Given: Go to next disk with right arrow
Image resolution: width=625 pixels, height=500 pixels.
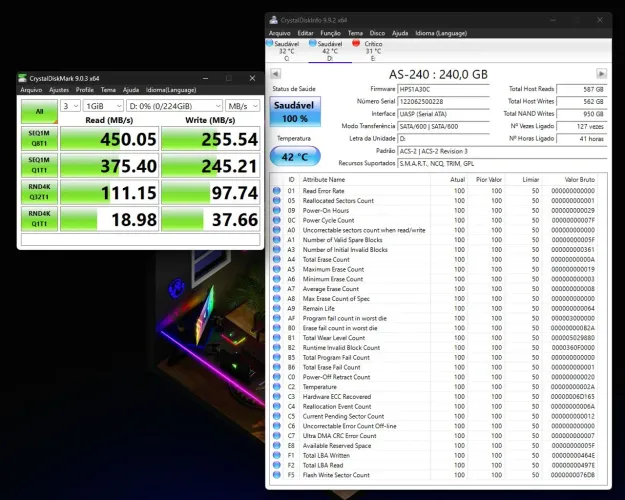Looking at the screenshot, I should point(601,74).
